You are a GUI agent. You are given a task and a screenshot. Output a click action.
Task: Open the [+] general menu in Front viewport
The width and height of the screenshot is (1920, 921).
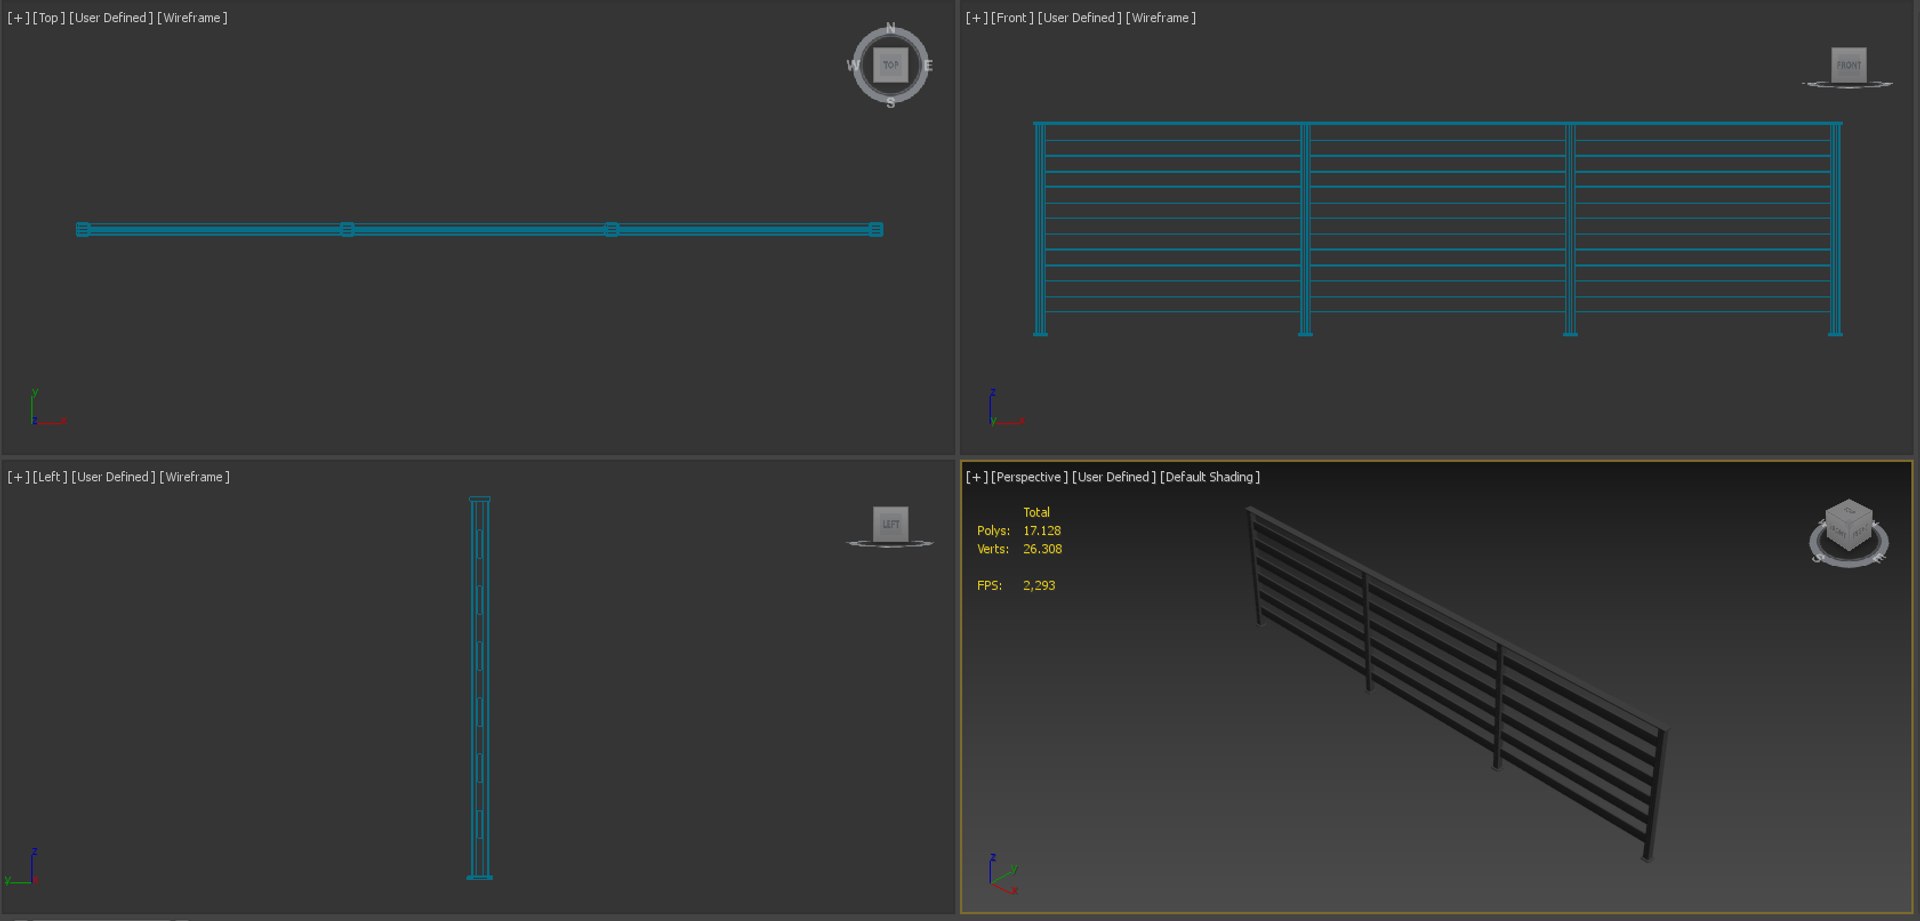pyautogui.click(x=977, y=18)
